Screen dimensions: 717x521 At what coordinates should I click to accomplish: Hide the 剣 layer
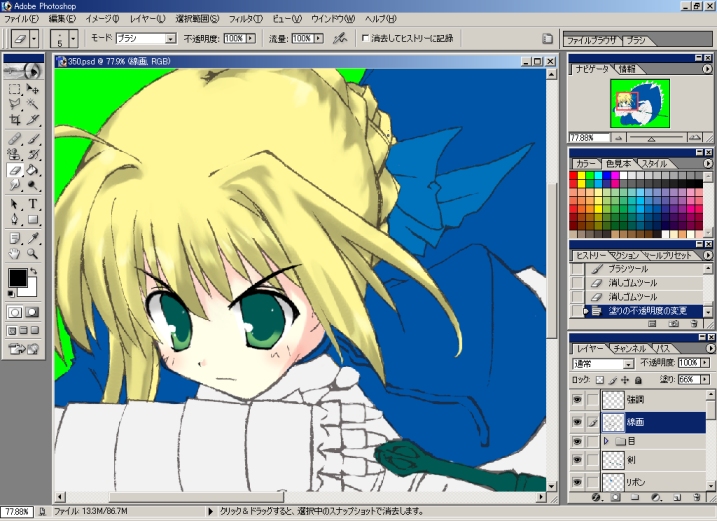click(577, 460)
